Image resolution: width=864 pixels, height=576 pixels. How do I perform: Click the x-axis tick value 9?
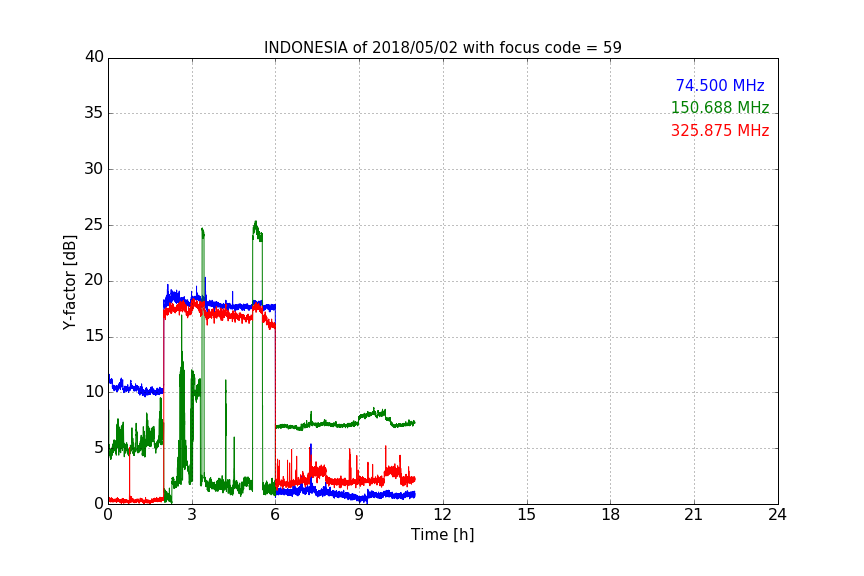point(359,515)
